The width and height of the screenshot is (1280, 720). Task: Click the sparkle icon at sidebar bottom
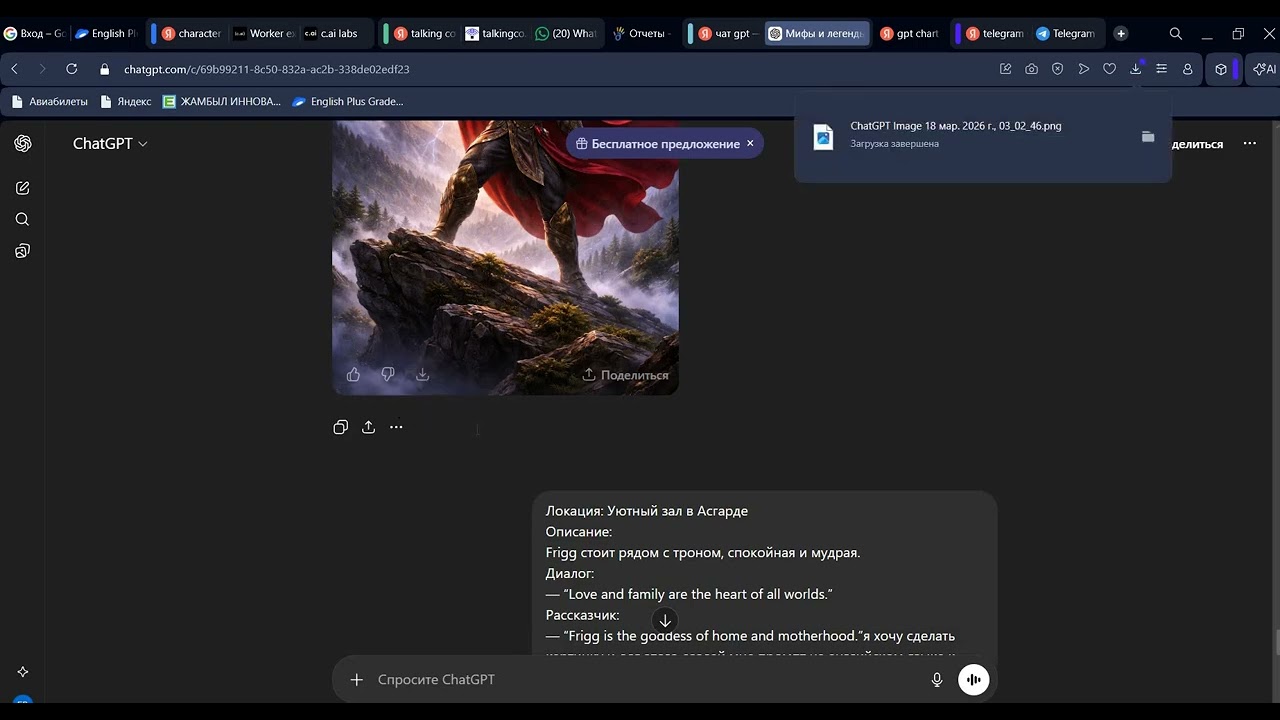[23, 672]
